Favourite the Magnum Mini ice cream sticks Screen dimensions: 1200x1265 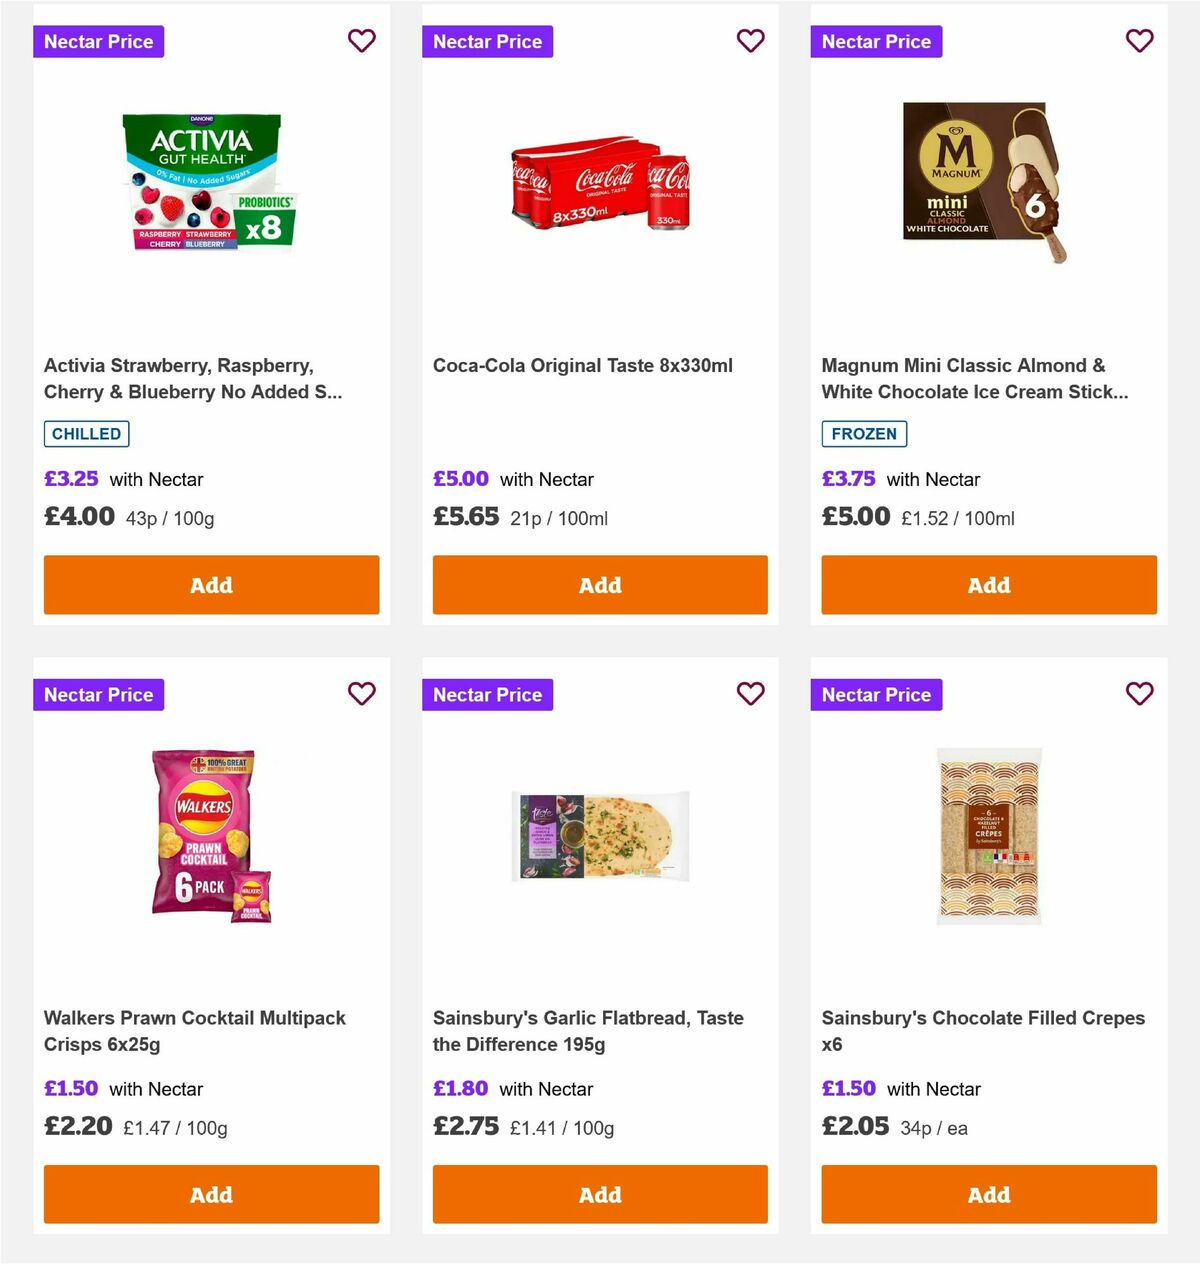(1139, 41)
